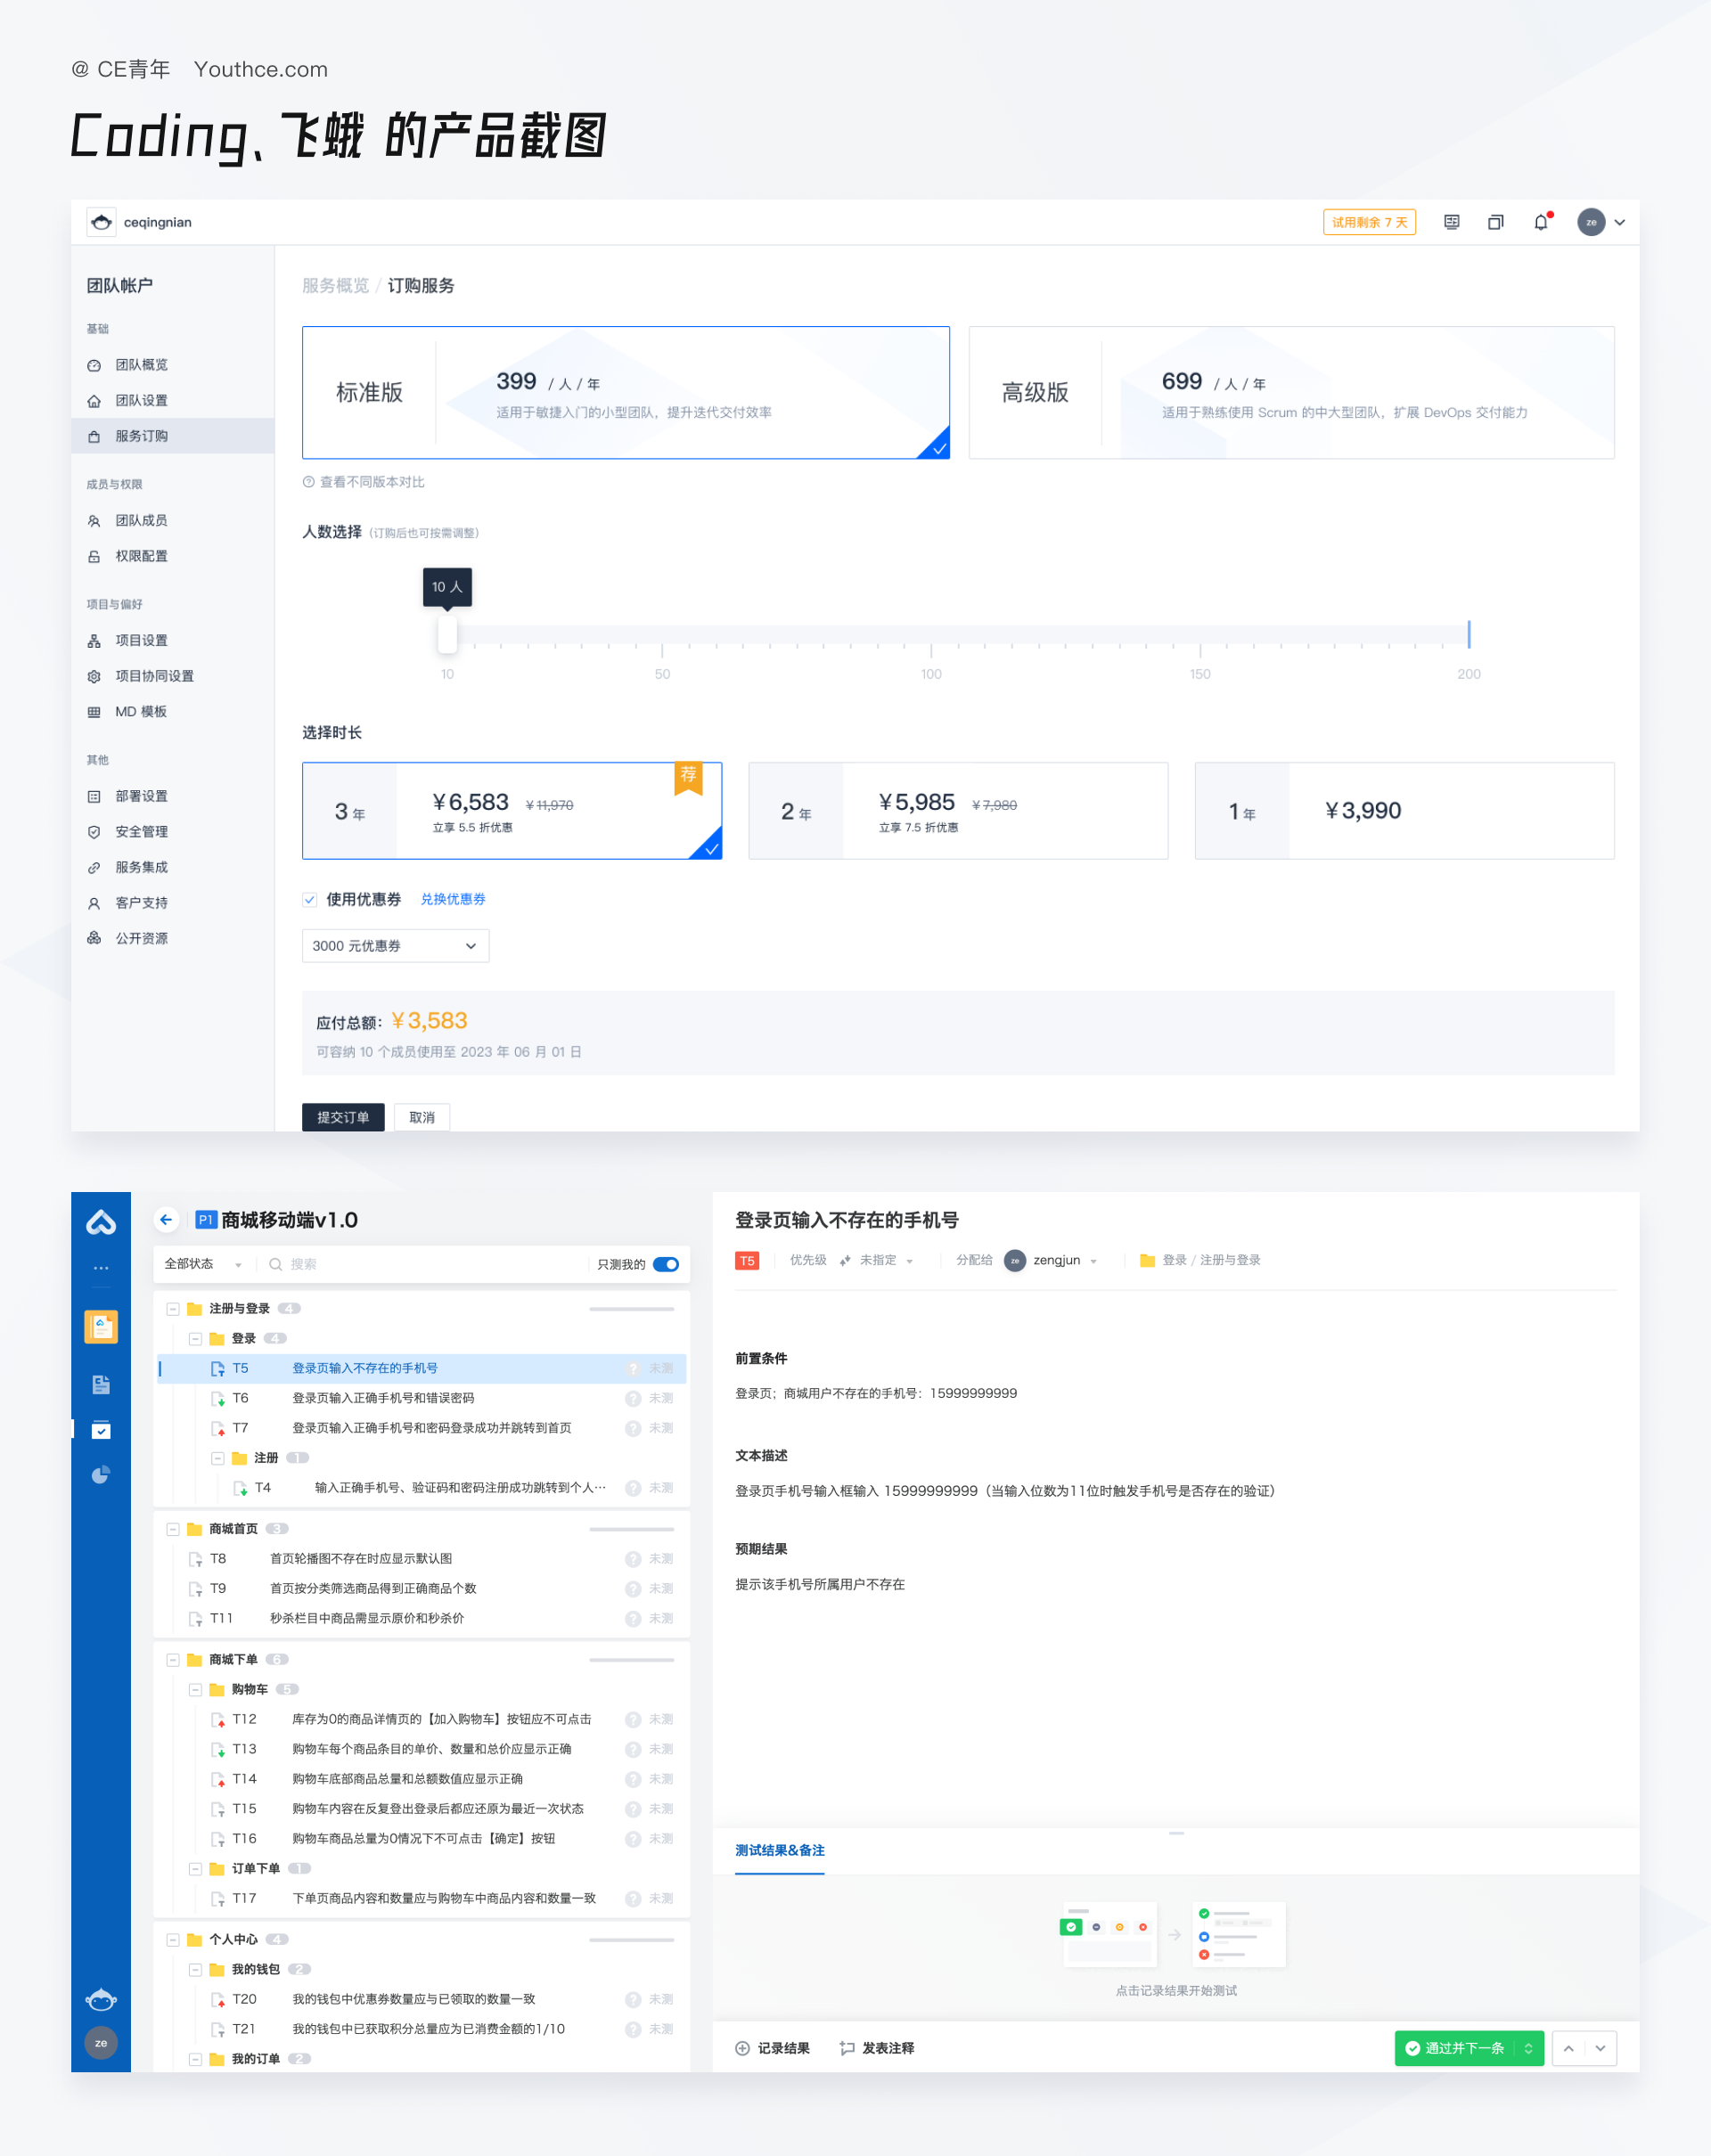
Task: Open the pie chart report icon in sidebar
Action: pyautogui.click(x=101, y=1475)
